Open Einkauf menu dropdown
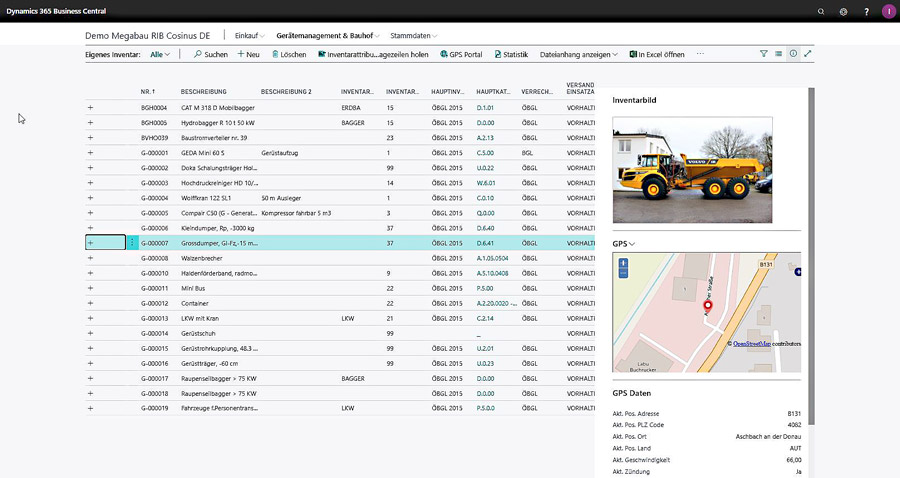 click(249, 36)
